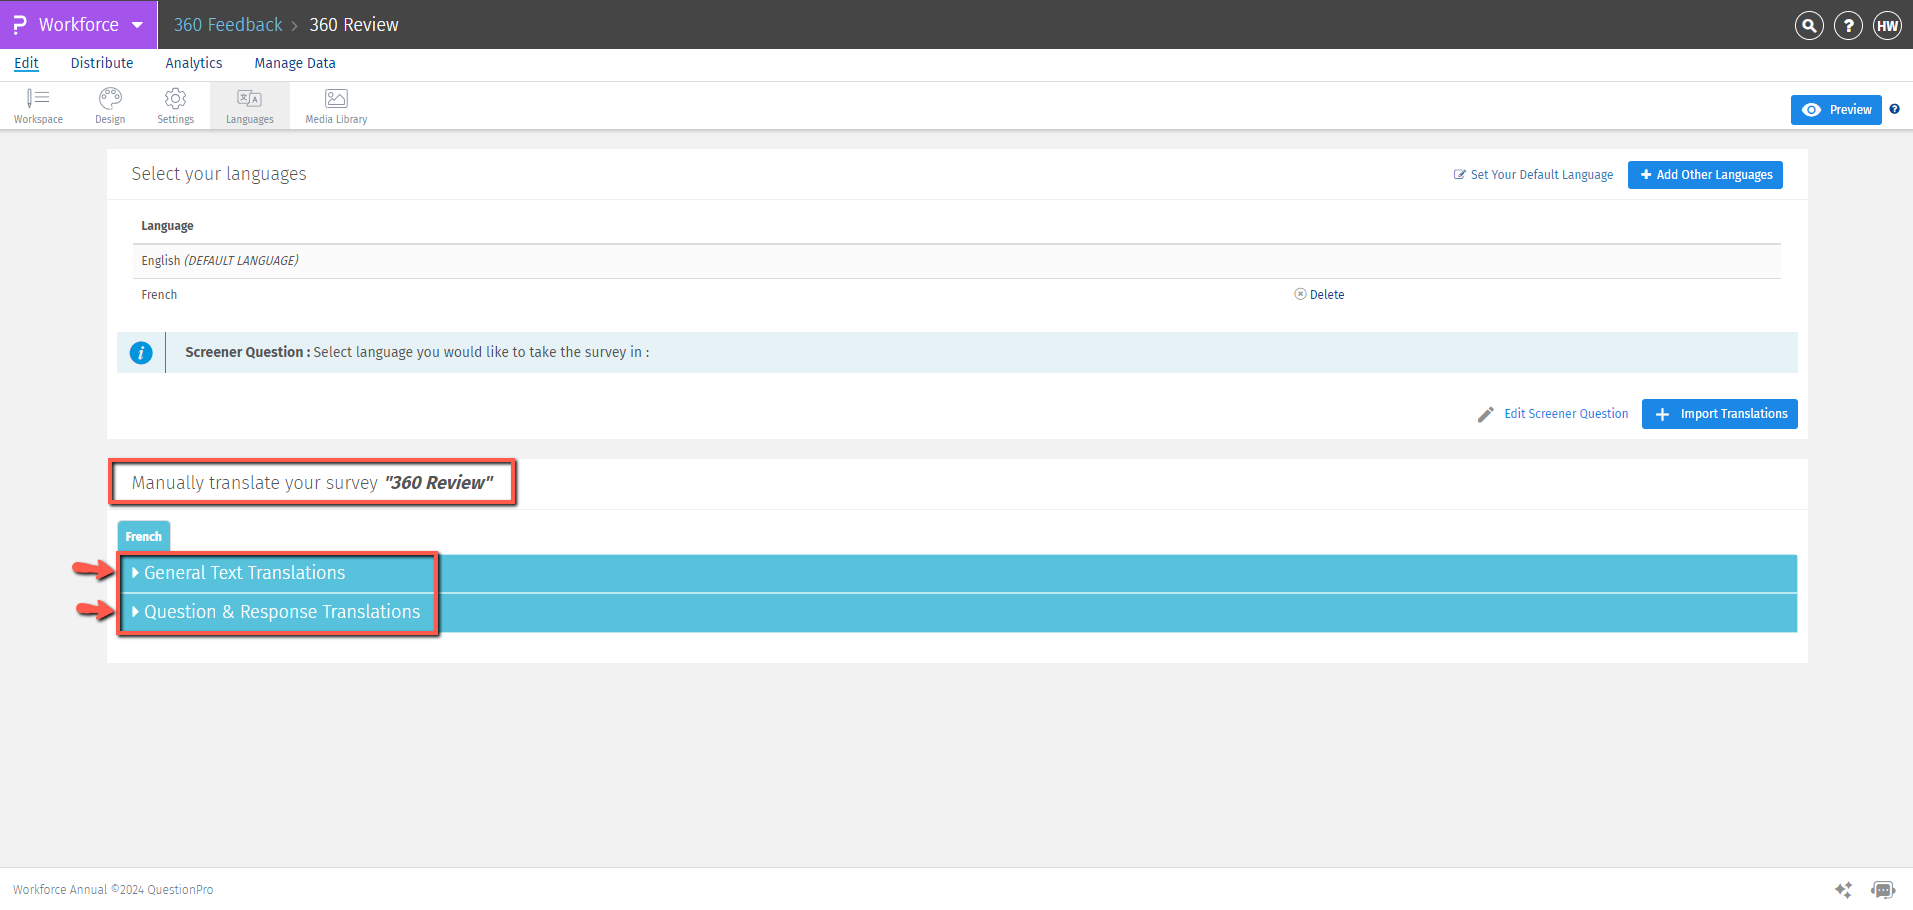Click the screener question info icon

tap(141, 352)
